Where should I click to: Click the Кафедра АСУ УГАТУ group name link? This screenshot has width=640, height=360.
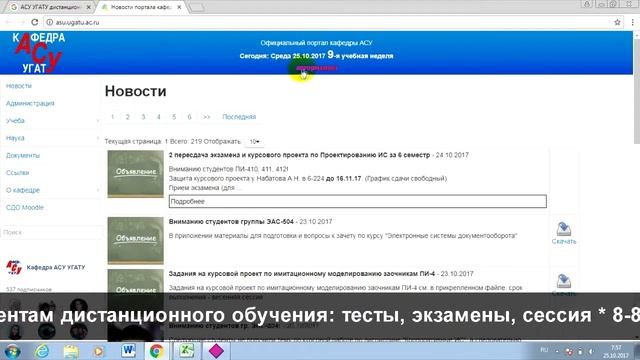pos(56,268)
